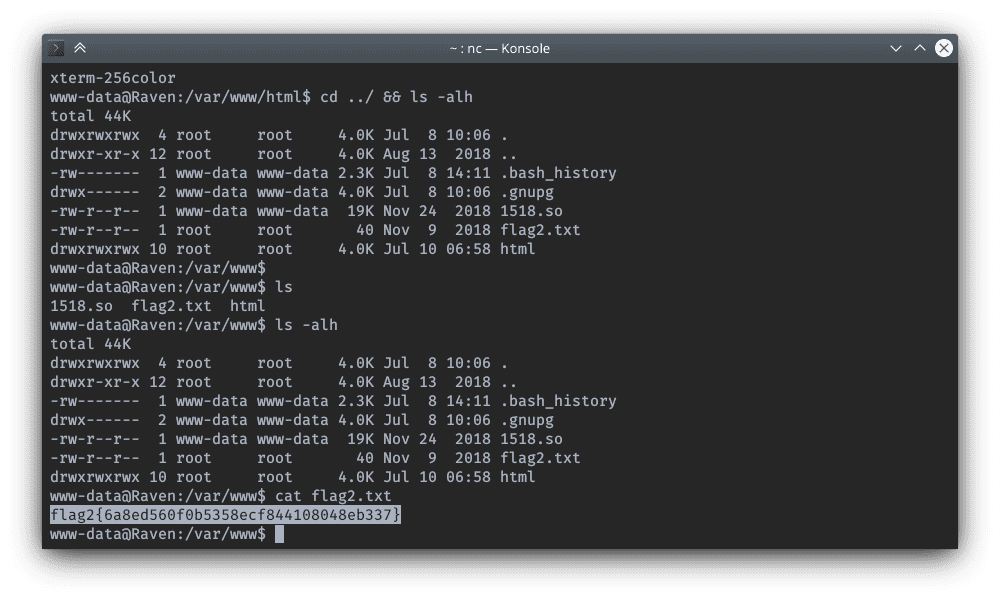This screenshot has height=599, width=1000.
Task: Click '.gnupg' in the second directory listing
Action: click(x=531, y=420)
